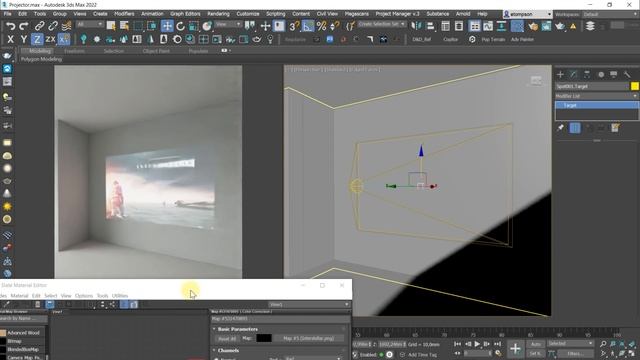Open the Workspaces Default dropdown
Screen dimensions: 640x360
(610, 14)
